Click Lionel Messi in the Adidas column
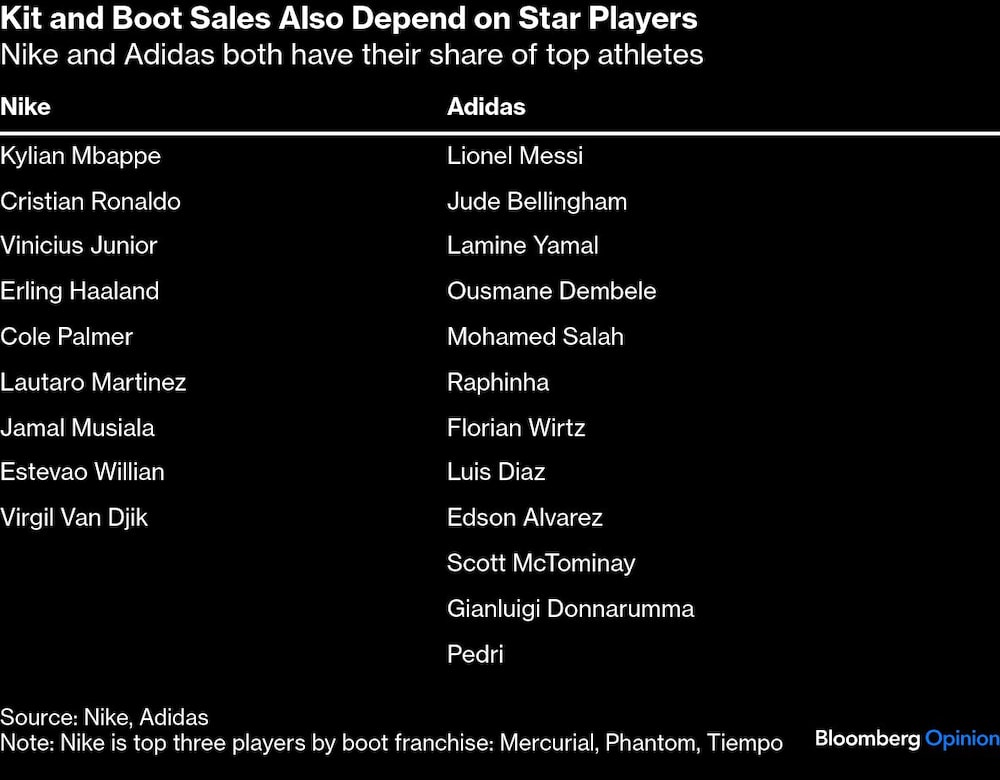 [x=515, y=156]
